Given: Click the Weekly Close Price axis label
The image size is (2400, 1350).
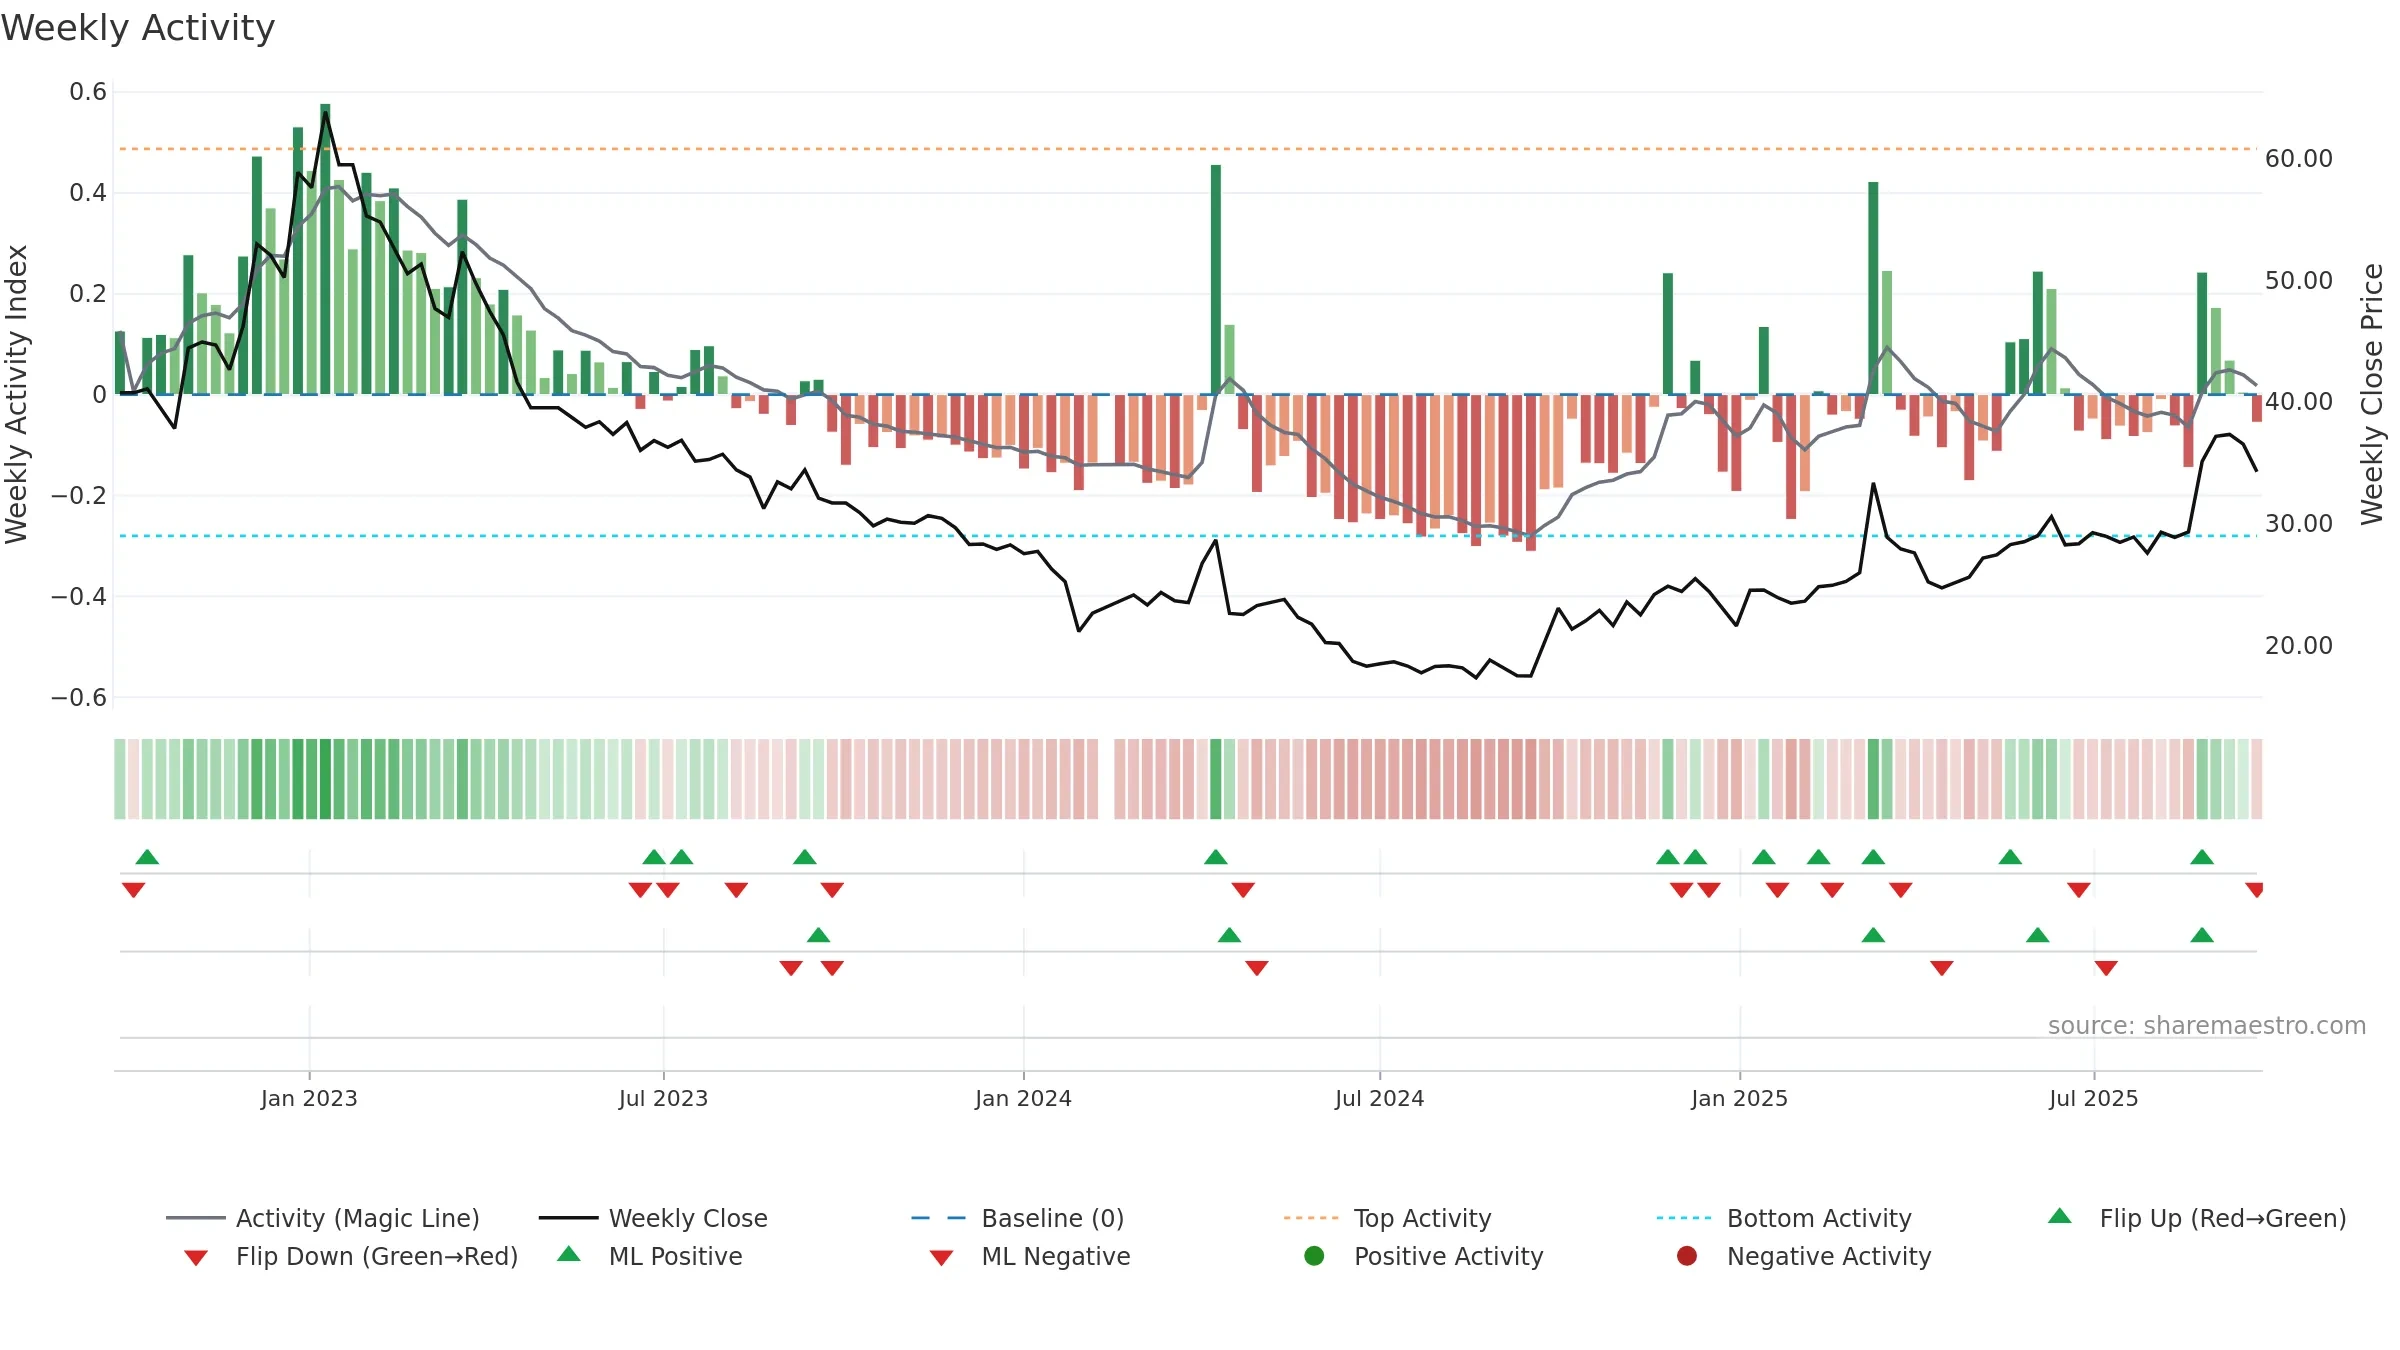Looking at the screenshot, I should [2372, 394].
